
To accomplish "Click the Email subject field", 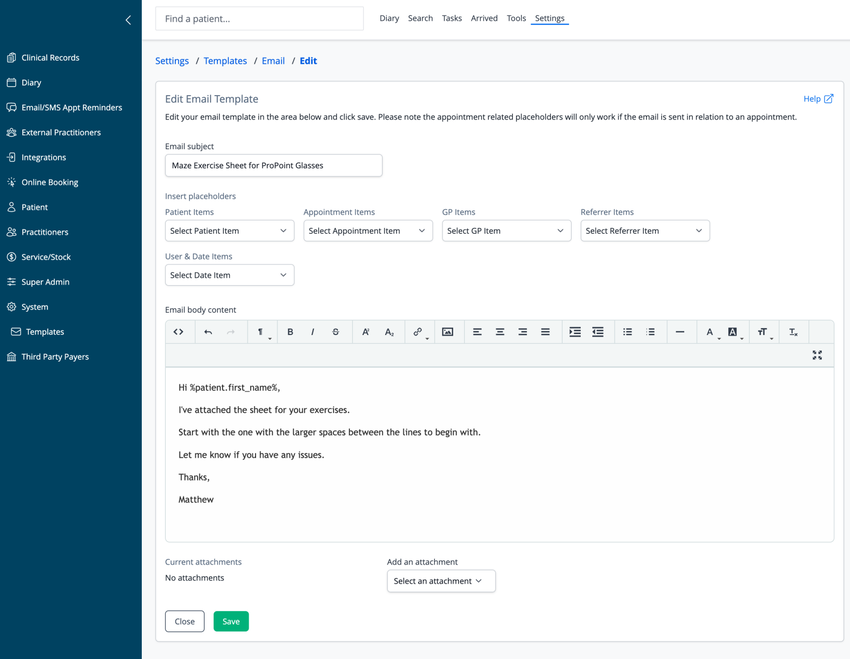I will pyautogui.click(x=274, y=165).
